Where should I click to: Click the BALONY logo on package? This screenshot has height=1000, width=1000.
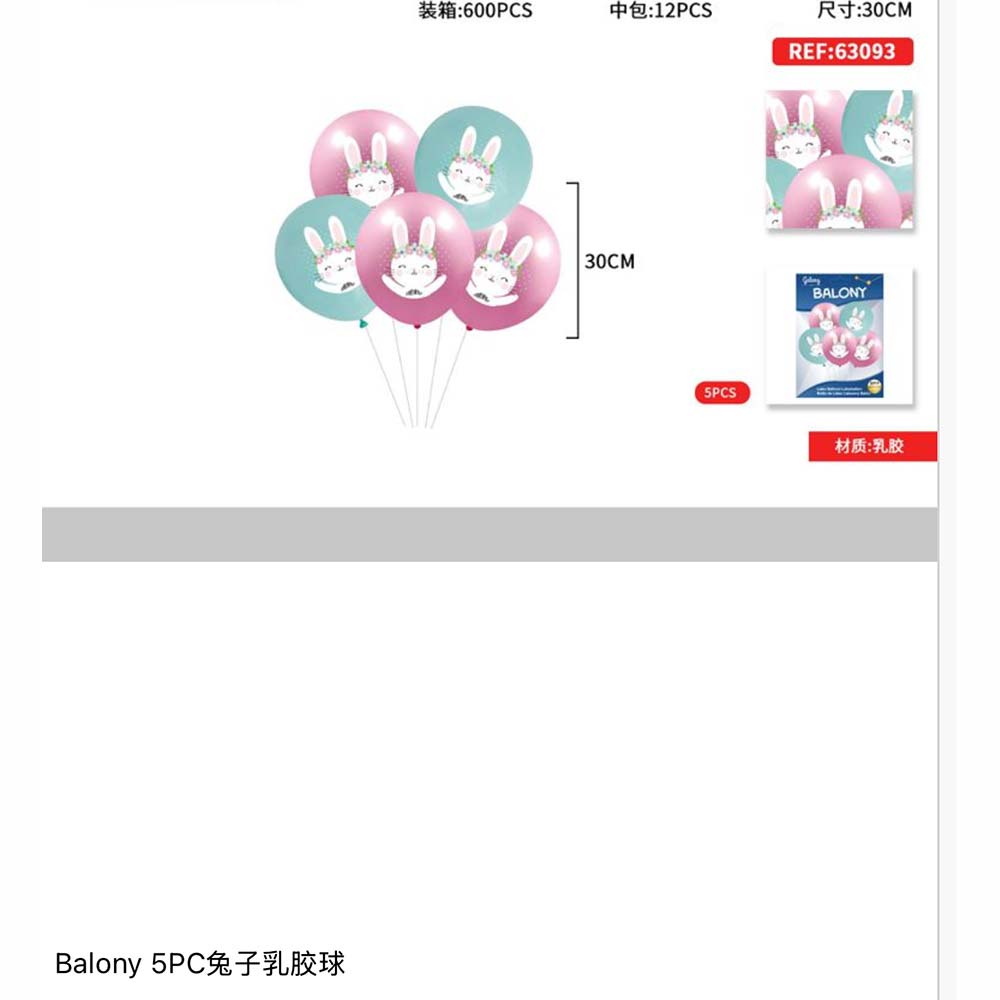(x=839, y=293)
